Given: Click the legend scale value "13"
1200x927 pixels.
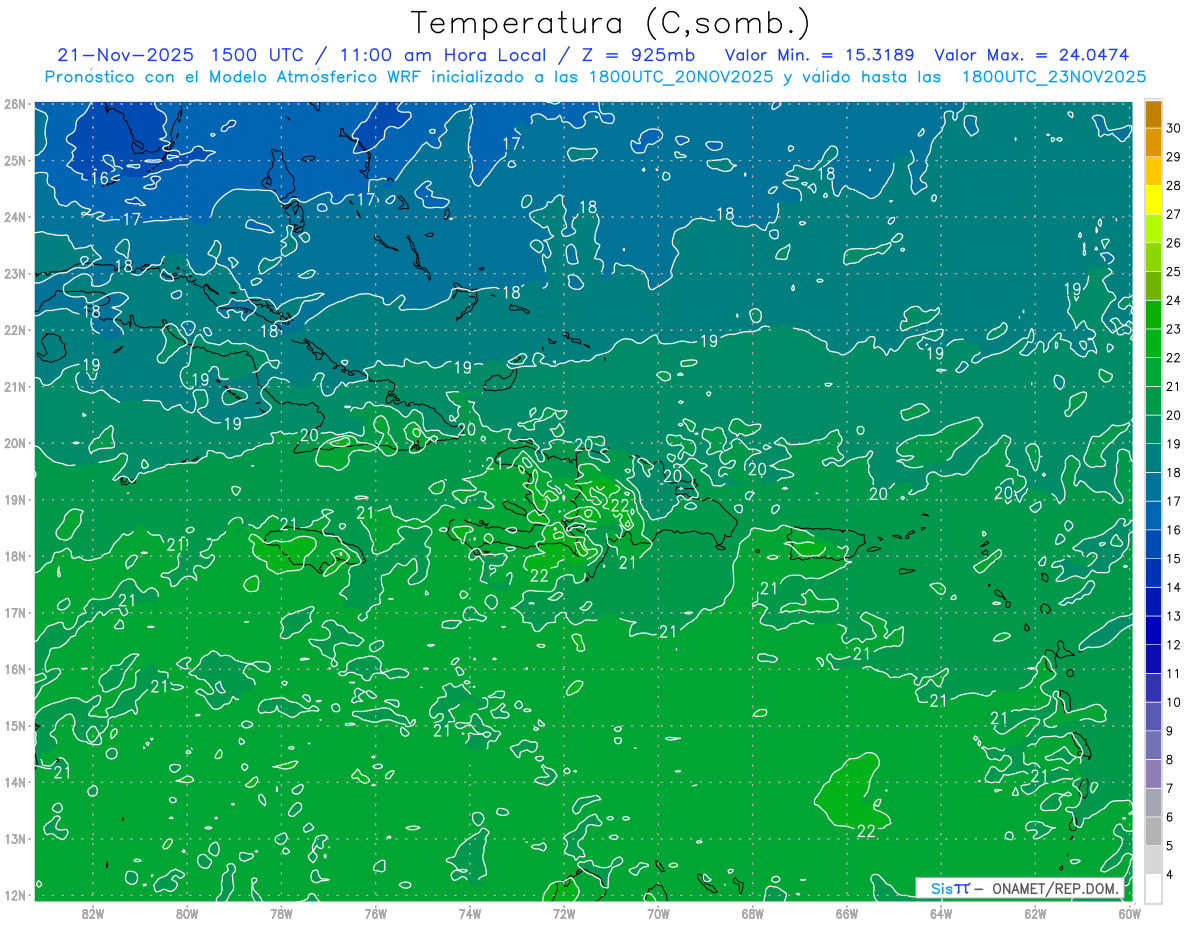Looking at the screenshot, I should [x=1173, y=616].
